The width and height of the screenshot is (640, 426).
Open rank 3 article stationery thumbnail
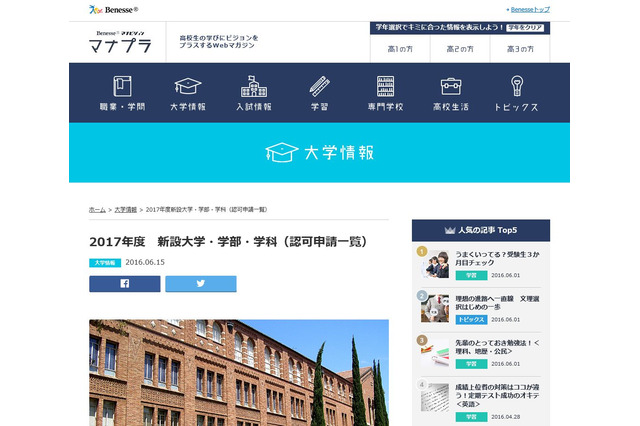[435, 353]
